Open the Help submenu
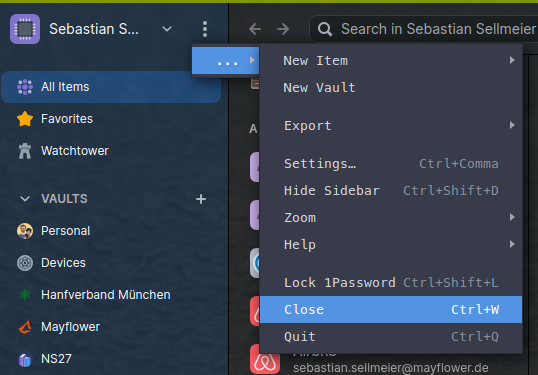 (x=391, y=245)
